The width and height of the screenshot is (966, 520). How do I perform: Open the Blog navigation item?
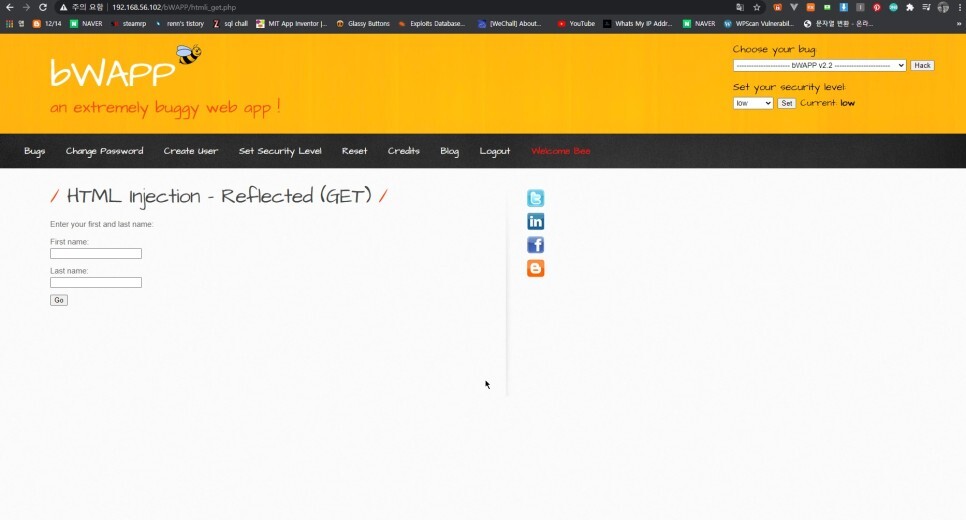click(x=449, y=151)
